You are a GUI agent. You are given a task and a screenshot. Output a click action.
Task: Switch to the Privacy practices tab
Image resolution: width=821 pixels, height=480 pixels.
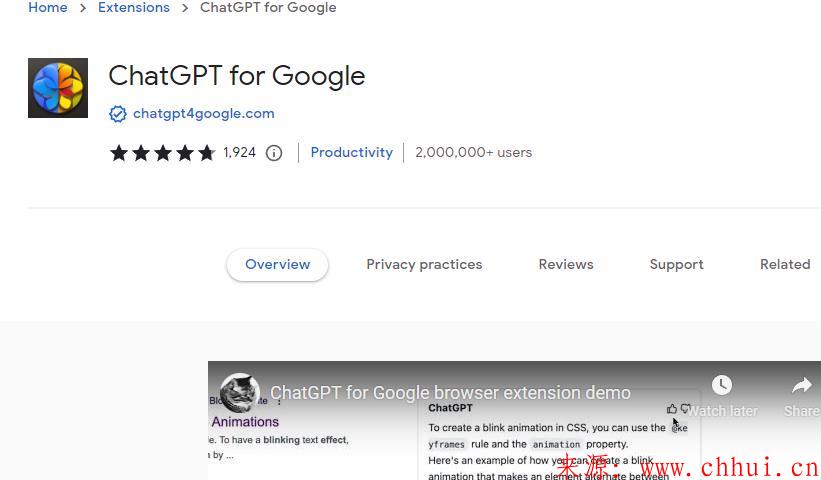tap(424, 264)
